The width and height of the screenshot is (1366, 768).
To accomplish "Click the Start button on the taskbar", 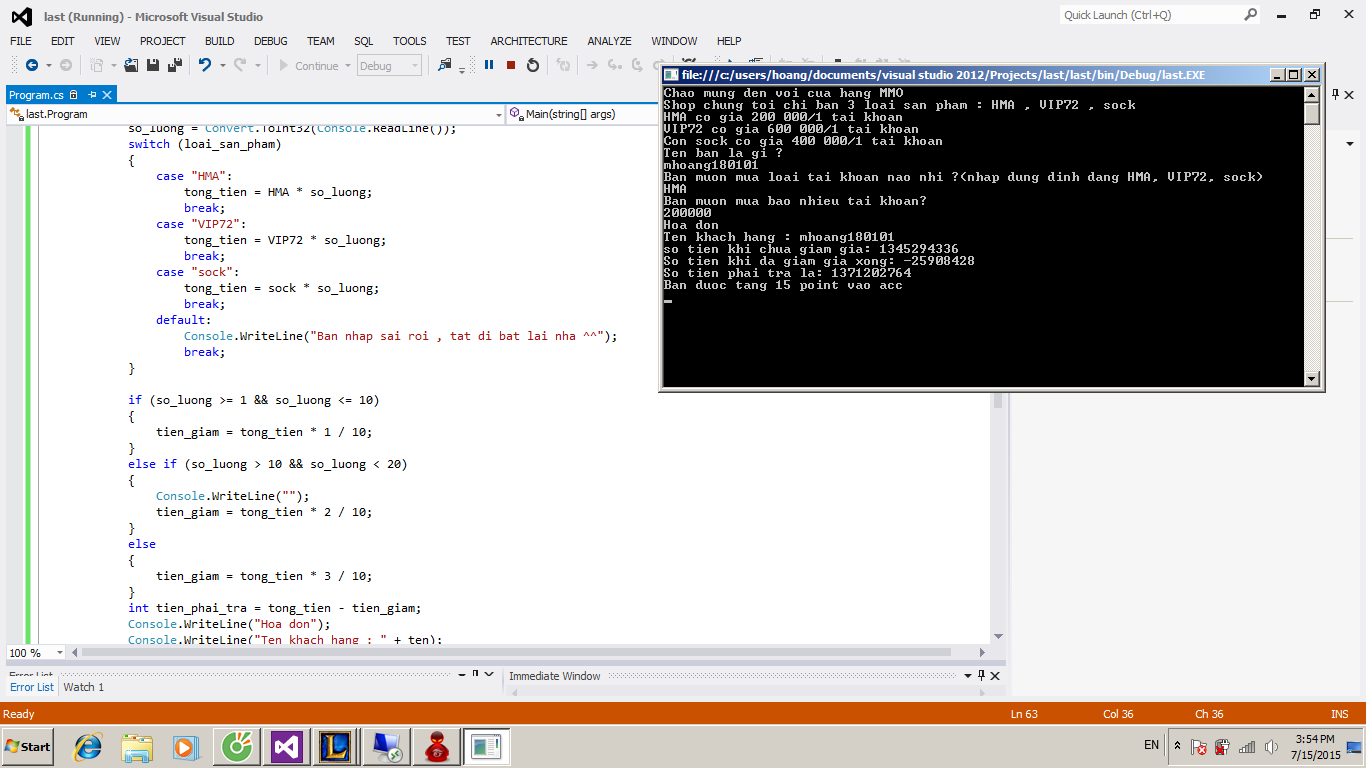I will pos(28,746).
